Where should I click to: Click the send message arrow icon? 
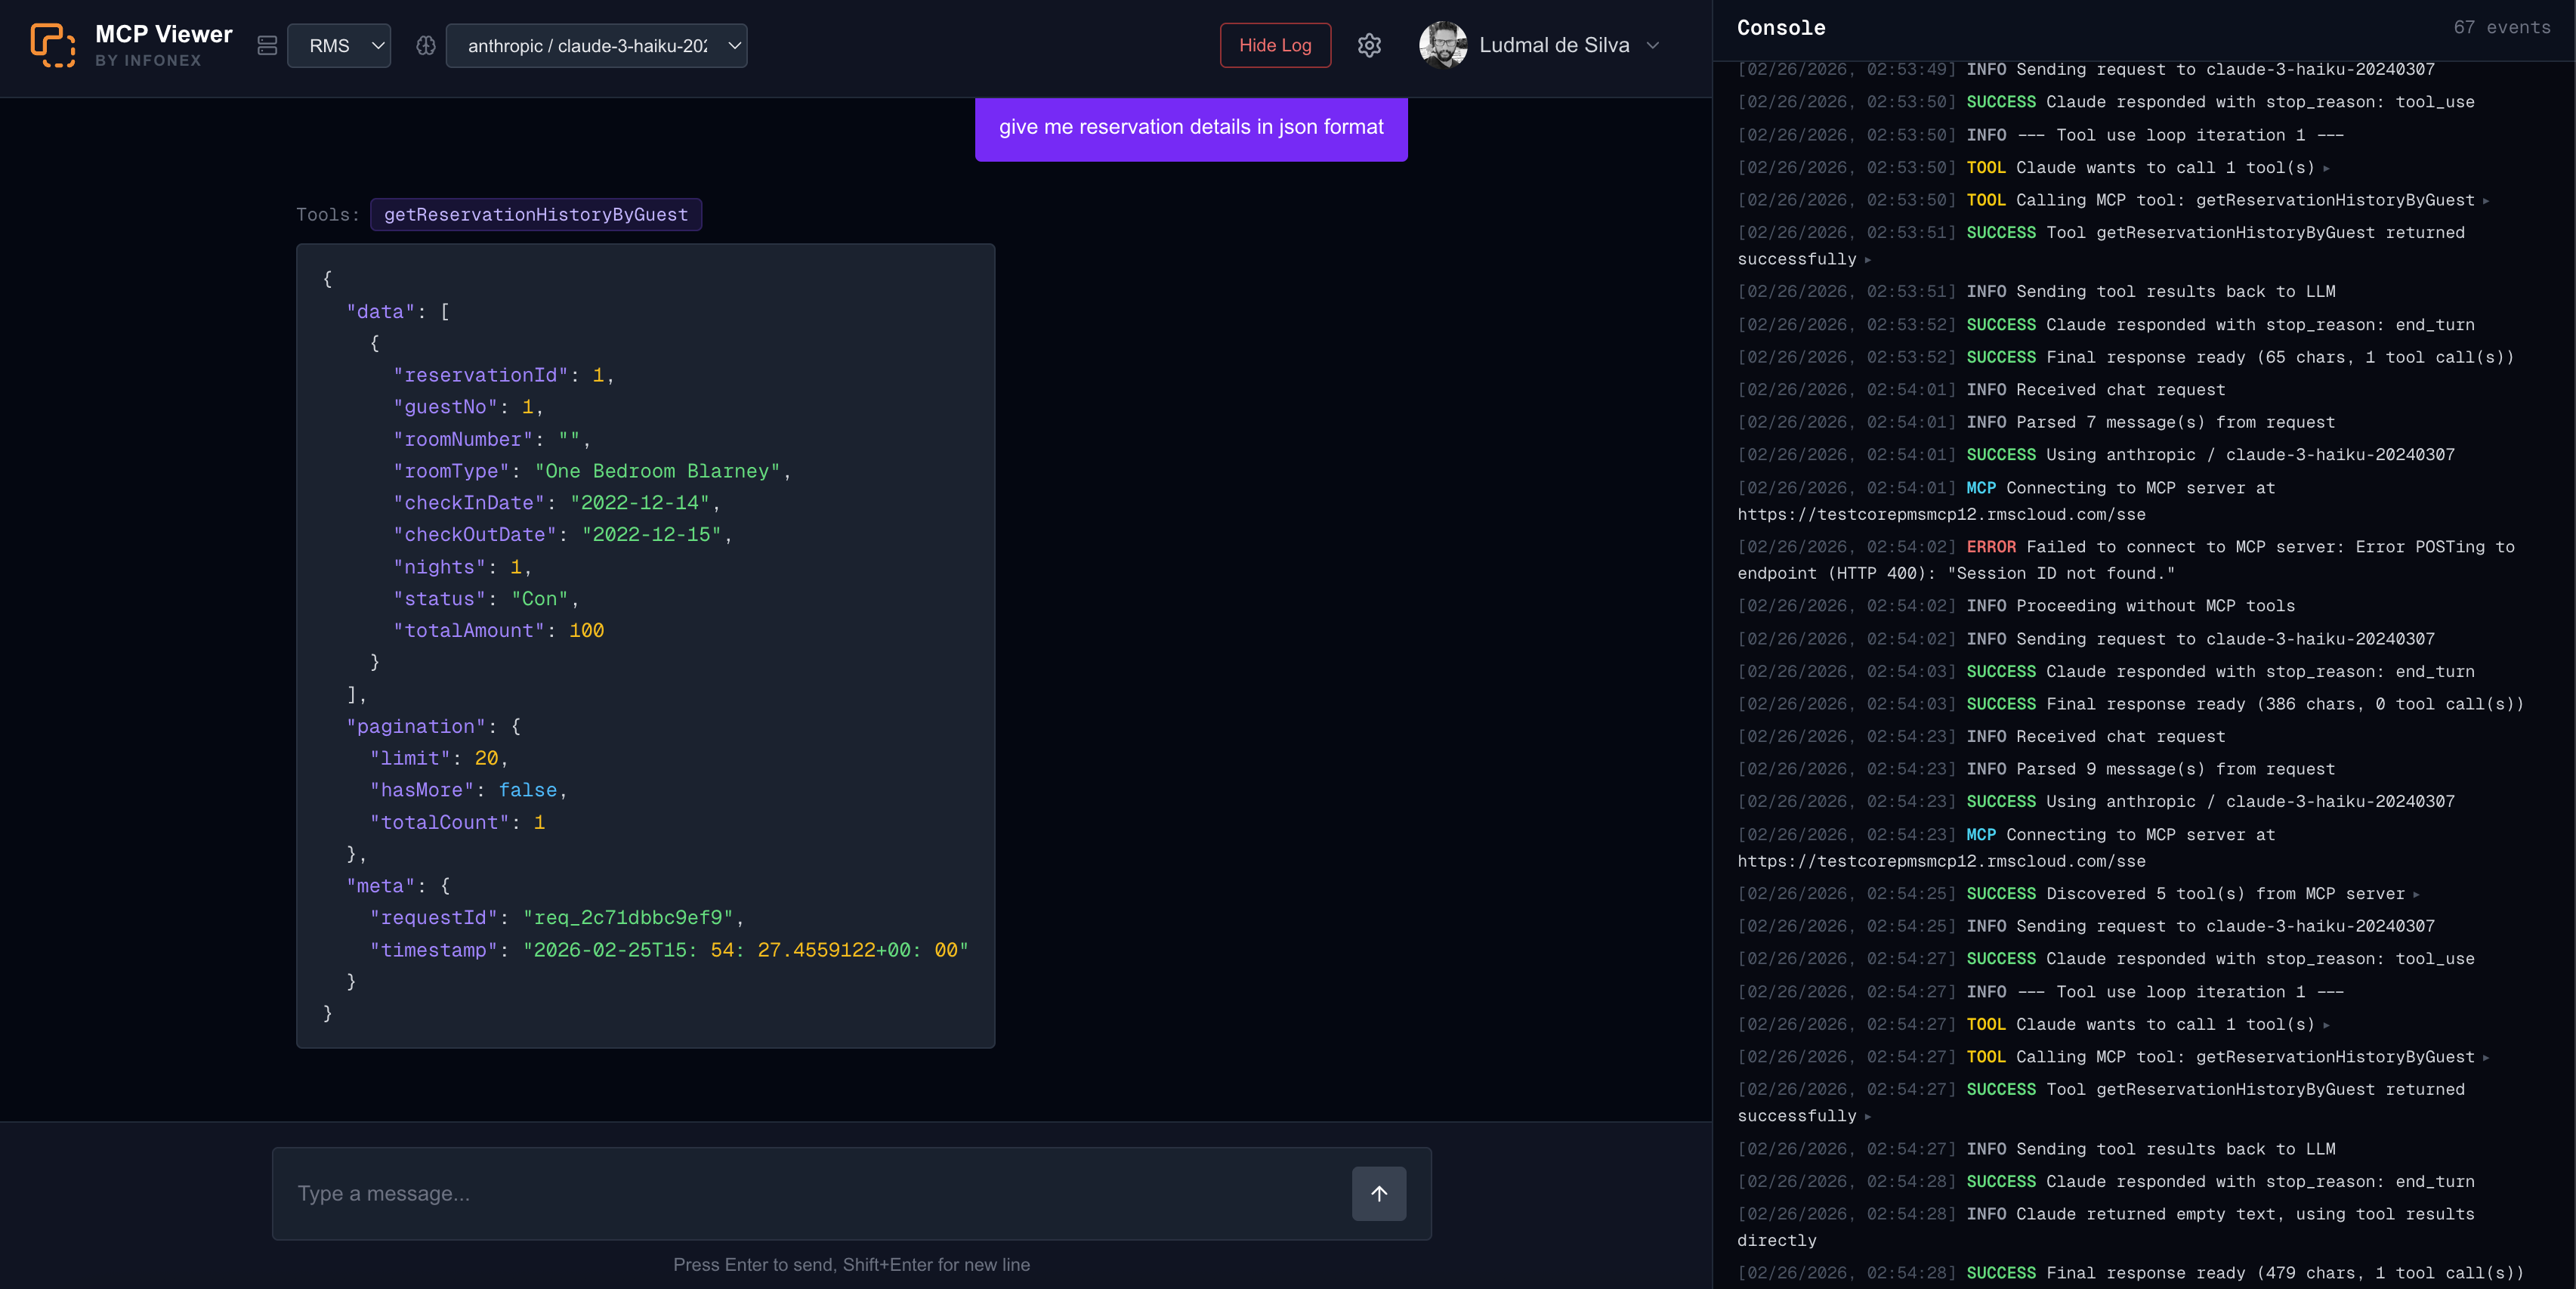point(1379,1193)
